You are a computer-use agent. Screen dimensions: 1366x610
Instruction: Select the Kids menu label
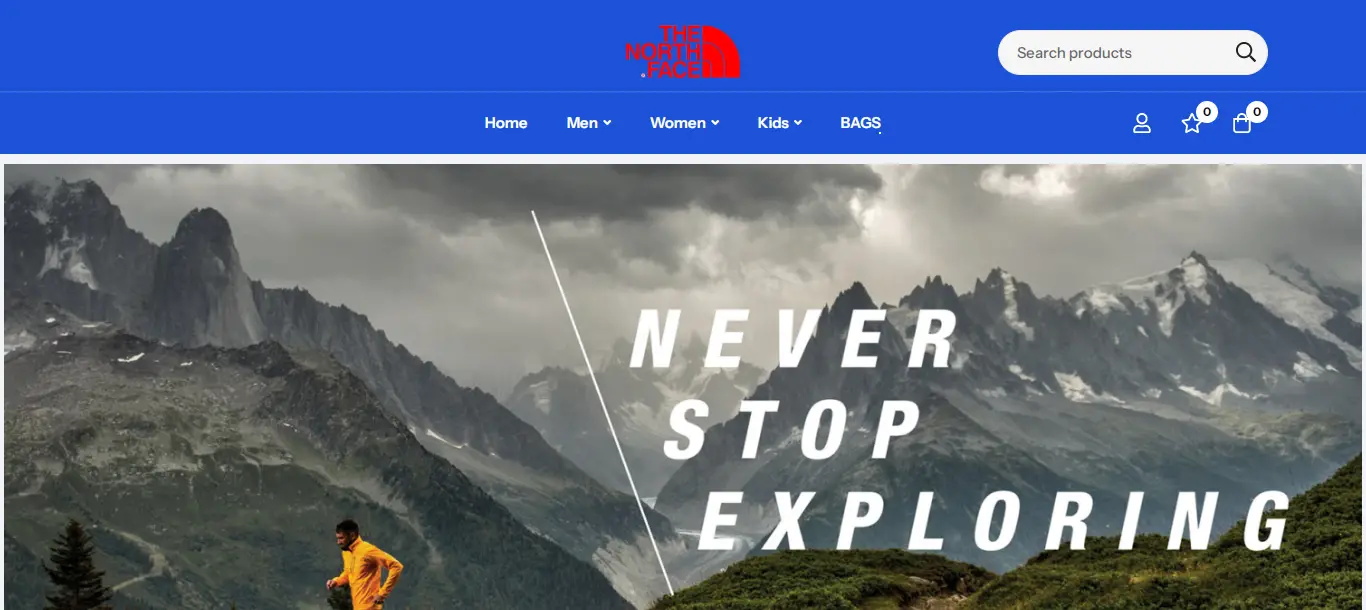coord(773,123)
